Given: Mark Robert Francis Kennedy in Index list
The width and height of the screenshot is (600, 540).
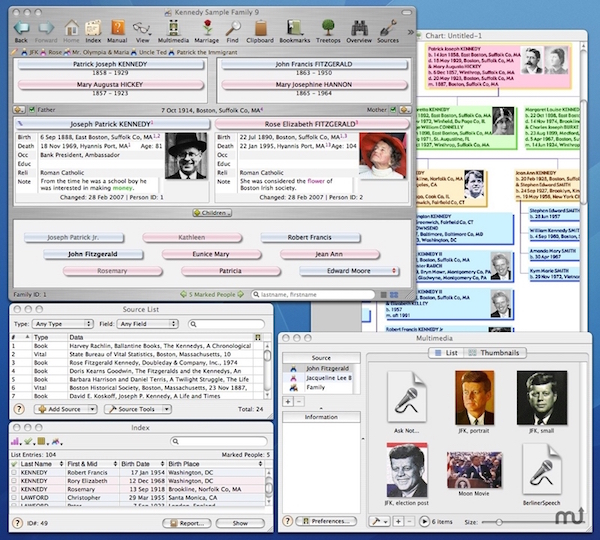Looking at the screenshot, I should [x=16, y=471].
